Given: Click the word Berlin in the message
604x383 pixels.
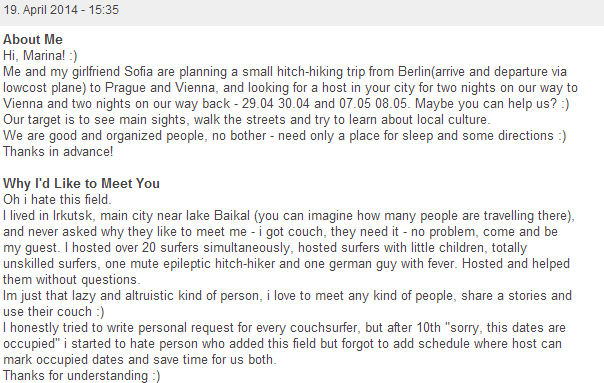Looking at the screenshot, I should tap(414, 72).
